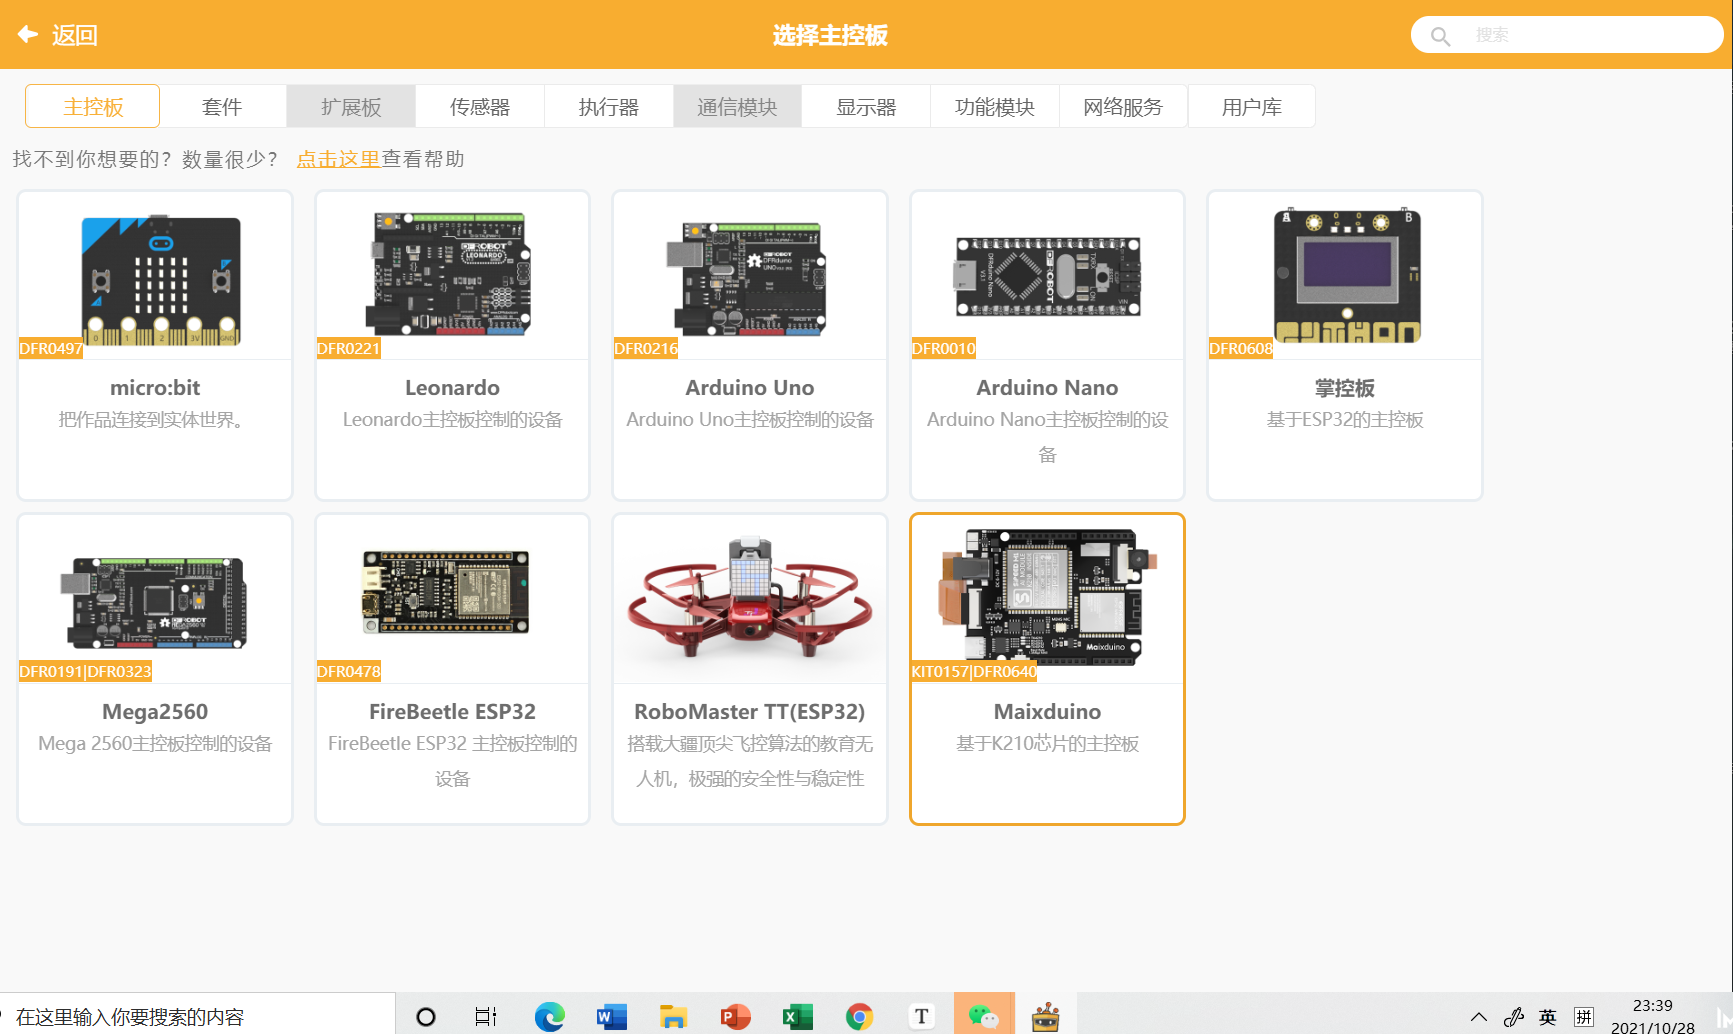Click the back arrow icon

click(28, 35)
